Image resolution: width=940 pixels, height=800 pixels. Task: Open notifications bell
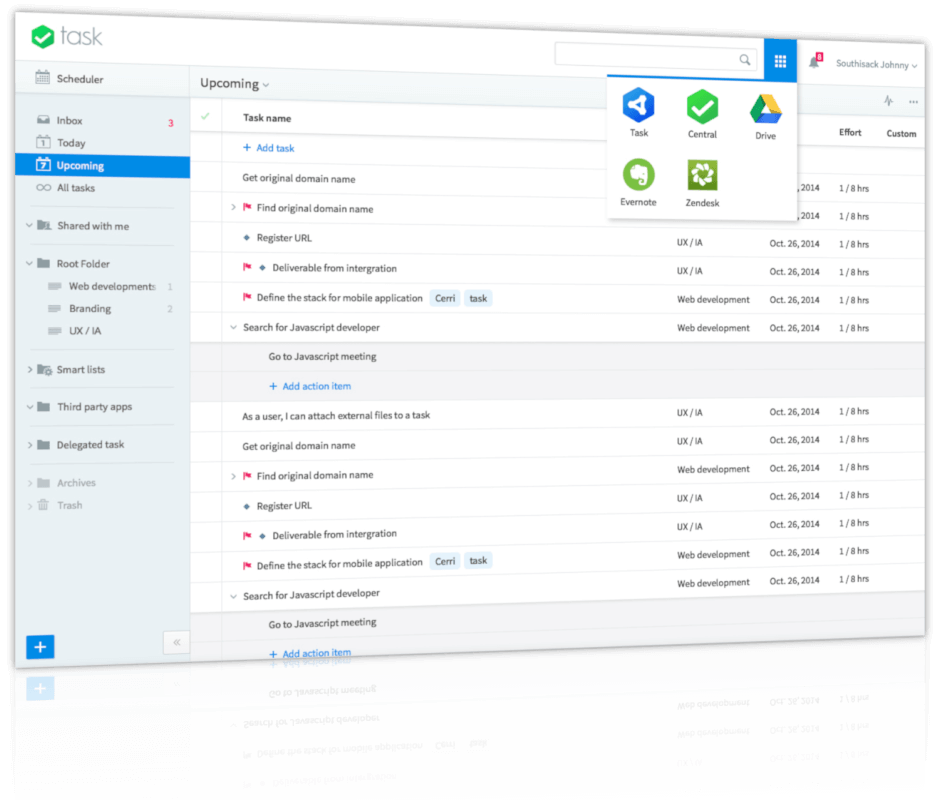tap(814, 61)
